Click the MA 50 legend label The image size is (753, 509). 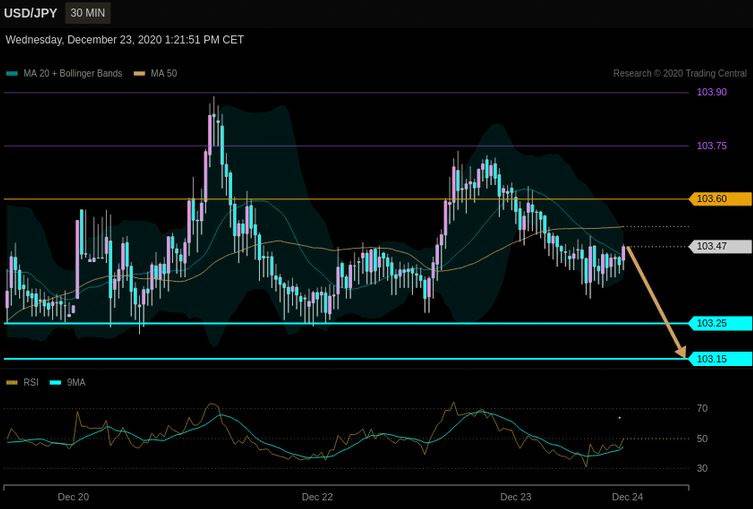click(x=164, y=73)
